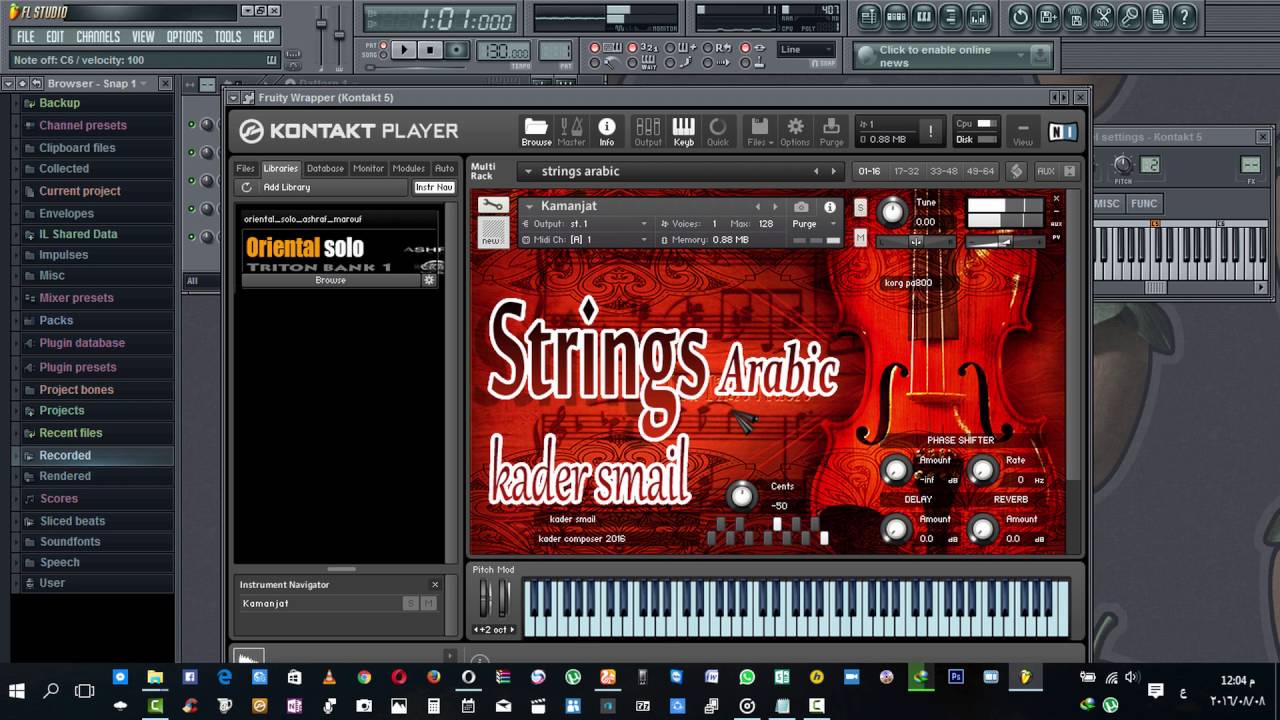Viewport: 1280px width, 720px height.
Task: Select MIDI channel page 33-48
Action: [x=944, y=171]
